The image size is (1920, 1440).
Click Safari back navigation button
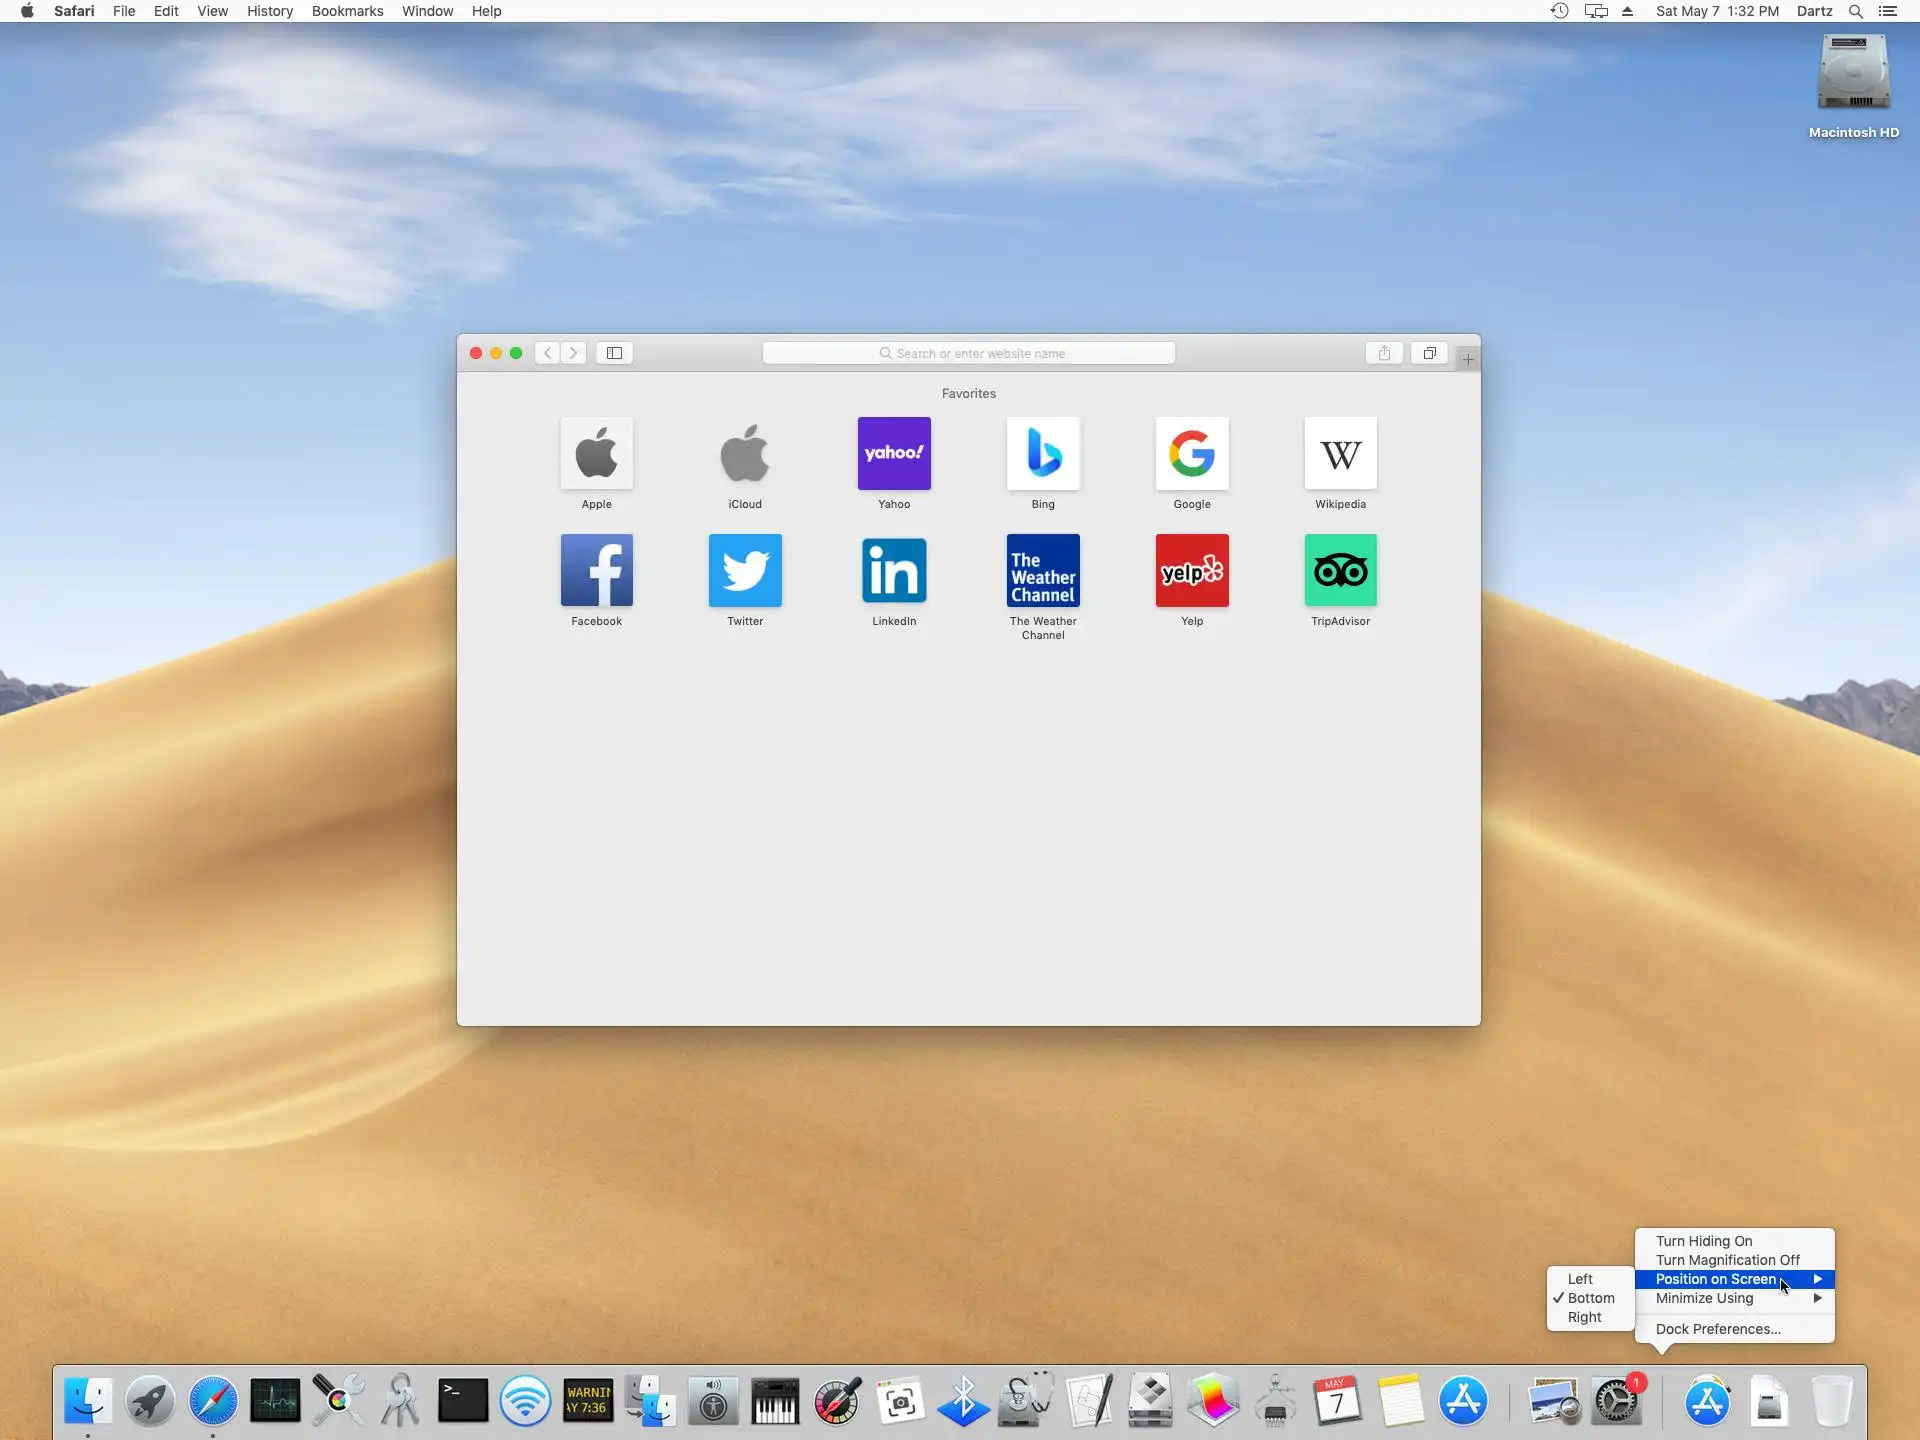pos(547,353)
